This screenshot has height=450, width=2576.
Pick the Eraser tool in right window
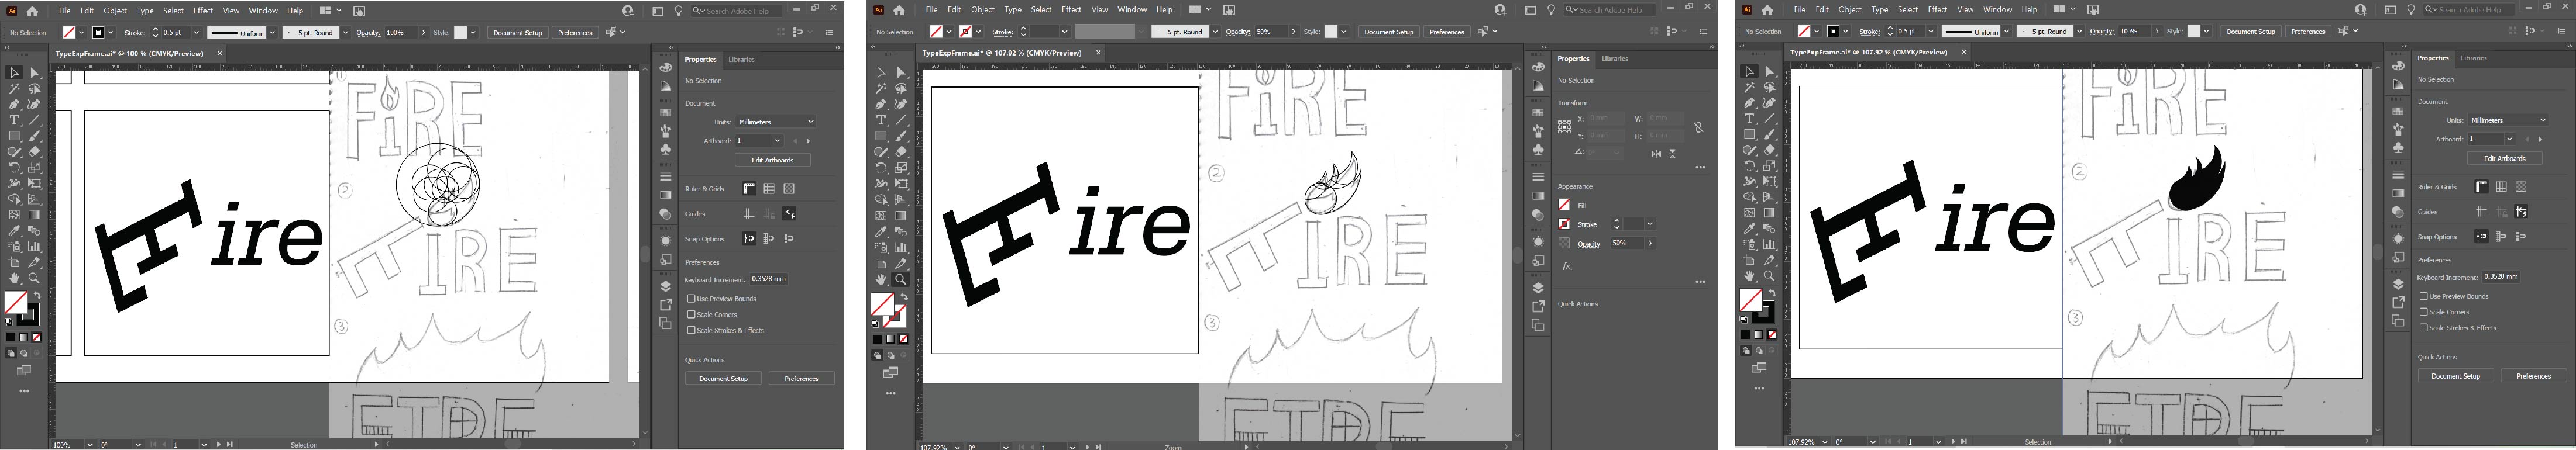pyautogui.click(x=1769, y=150)
